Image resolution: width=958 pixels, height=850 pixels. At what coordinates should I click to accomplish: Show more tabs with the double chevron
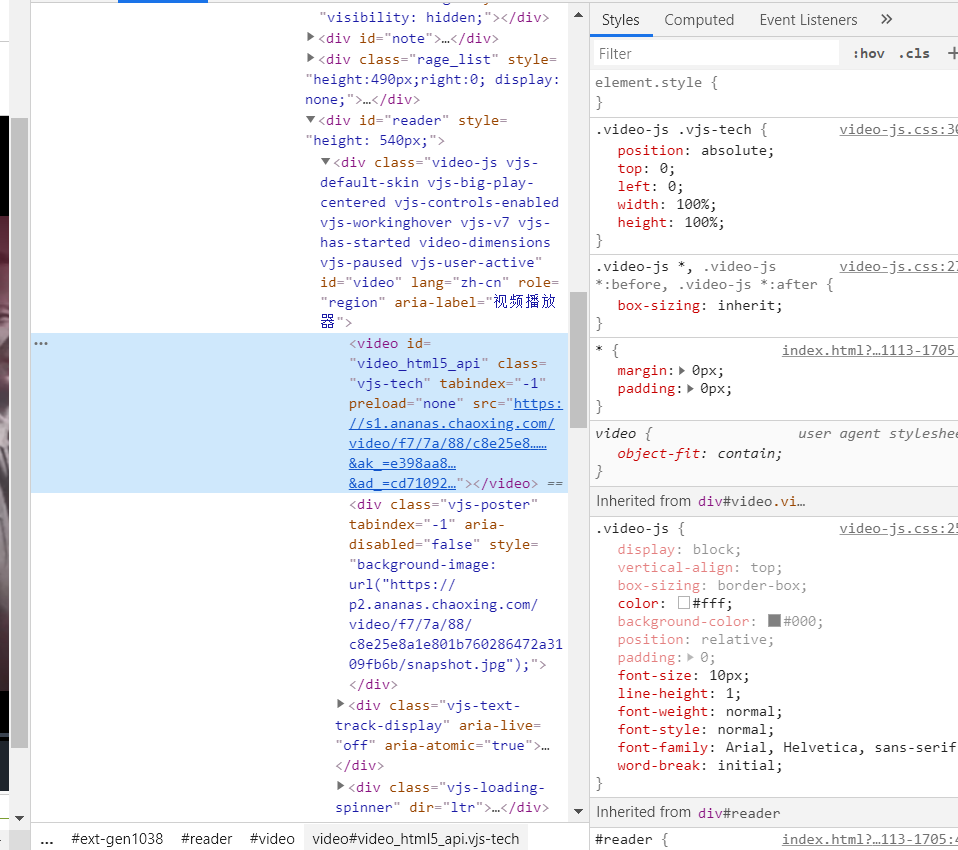887,20
